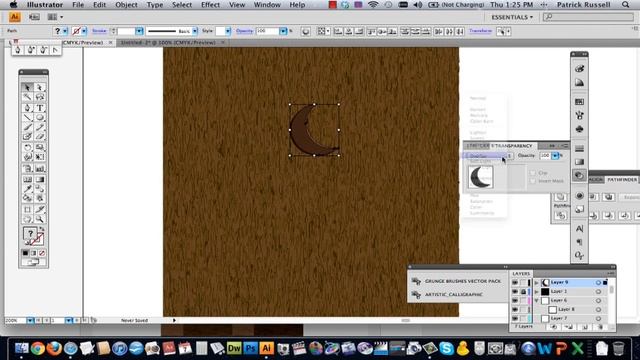The height and width of the screenshot is (360, 640).
Task: Select the Line Segment tool
Action: point(27,118)
